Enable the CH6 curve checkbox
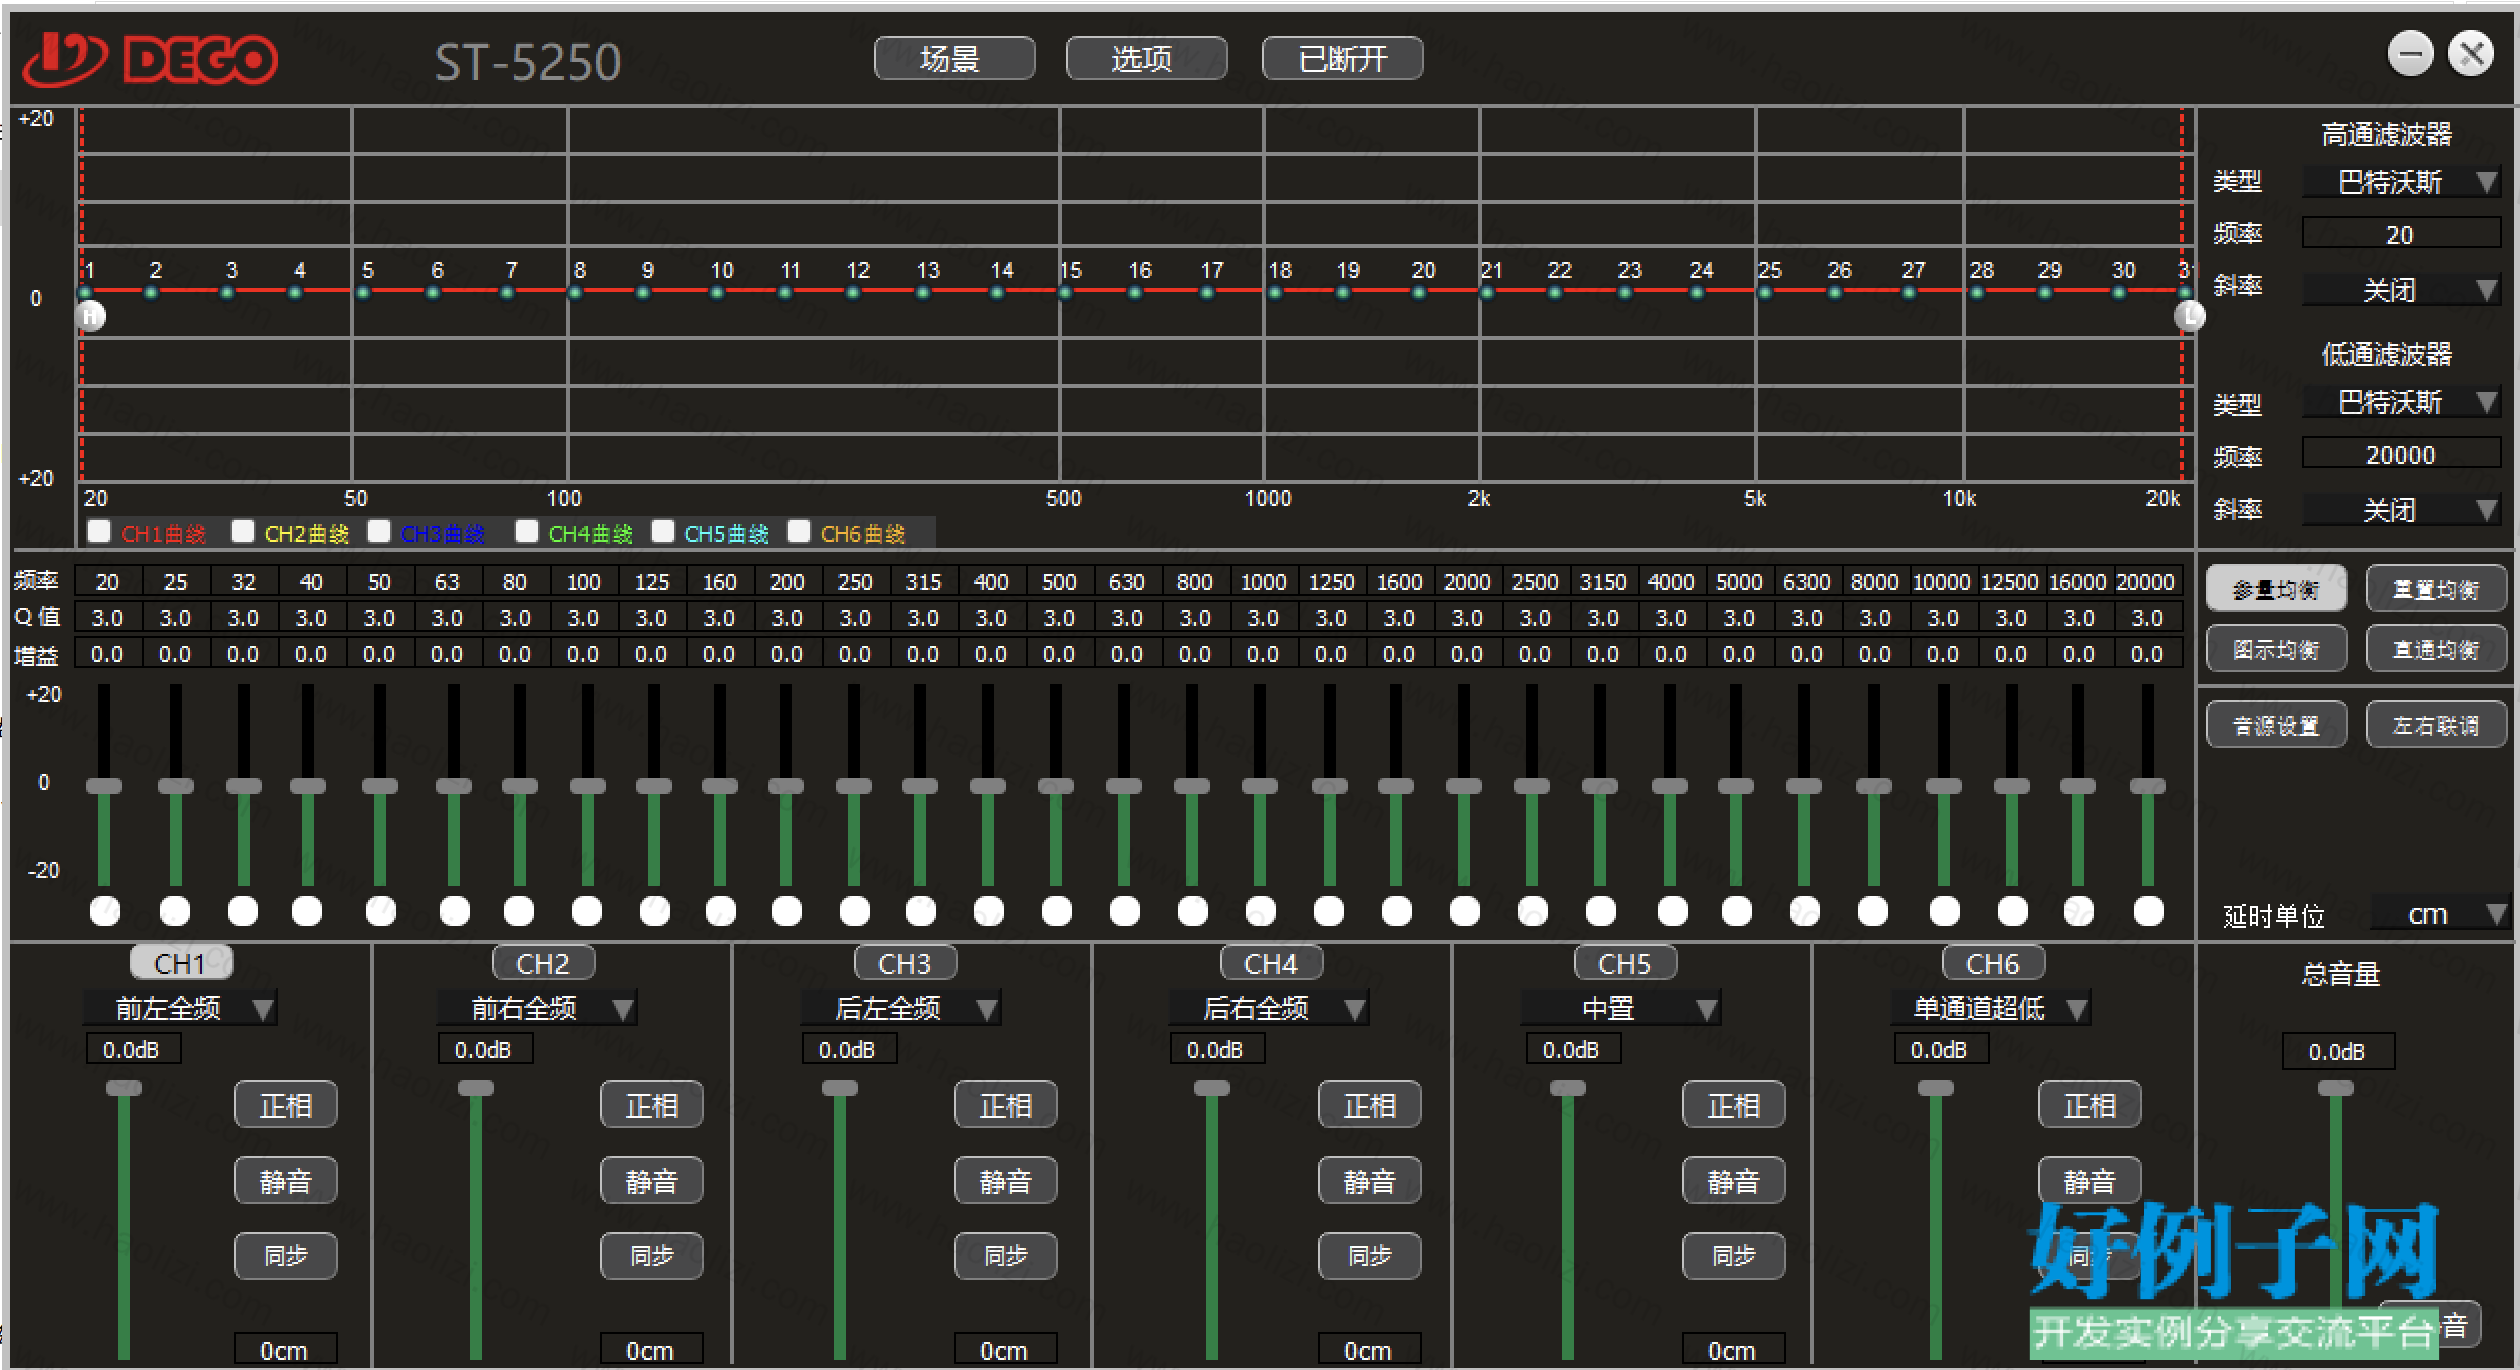2520x1370 pixels. [799, 531]
